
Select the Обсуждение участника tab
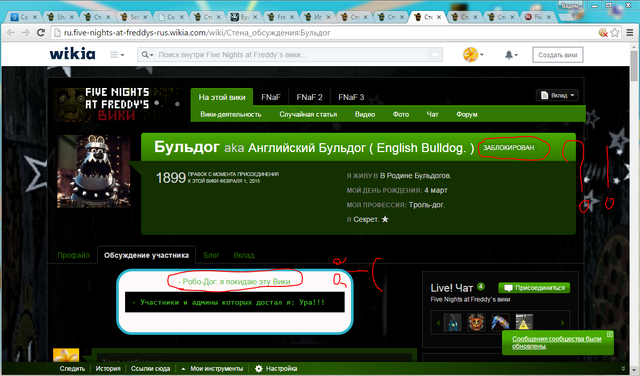point(146,255)
